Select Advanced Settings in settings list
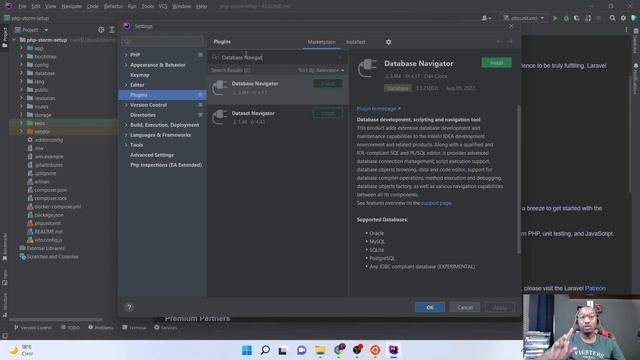The width and height of the screenshot is (640, 360). click(x=152, y=155)
